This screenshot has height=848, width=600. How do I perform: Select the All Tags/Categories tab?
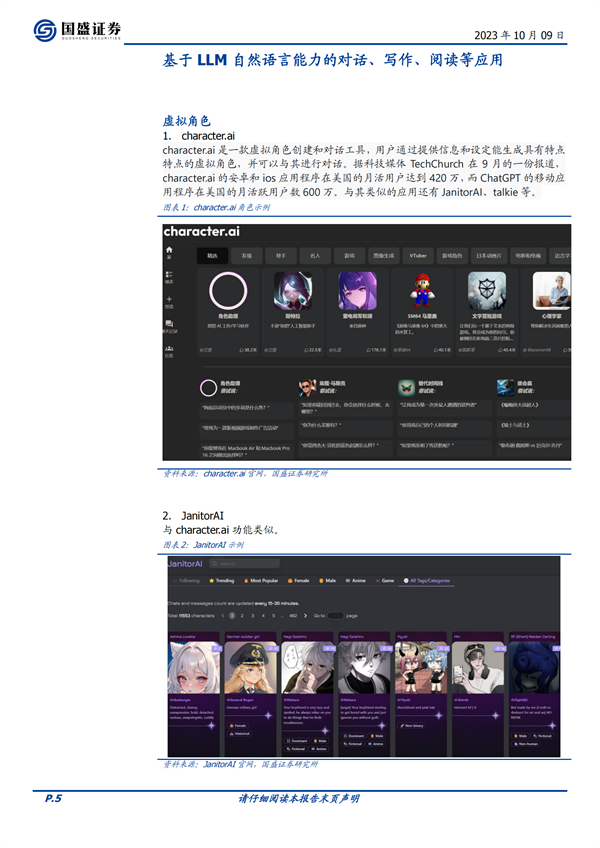tap(427, 581)
